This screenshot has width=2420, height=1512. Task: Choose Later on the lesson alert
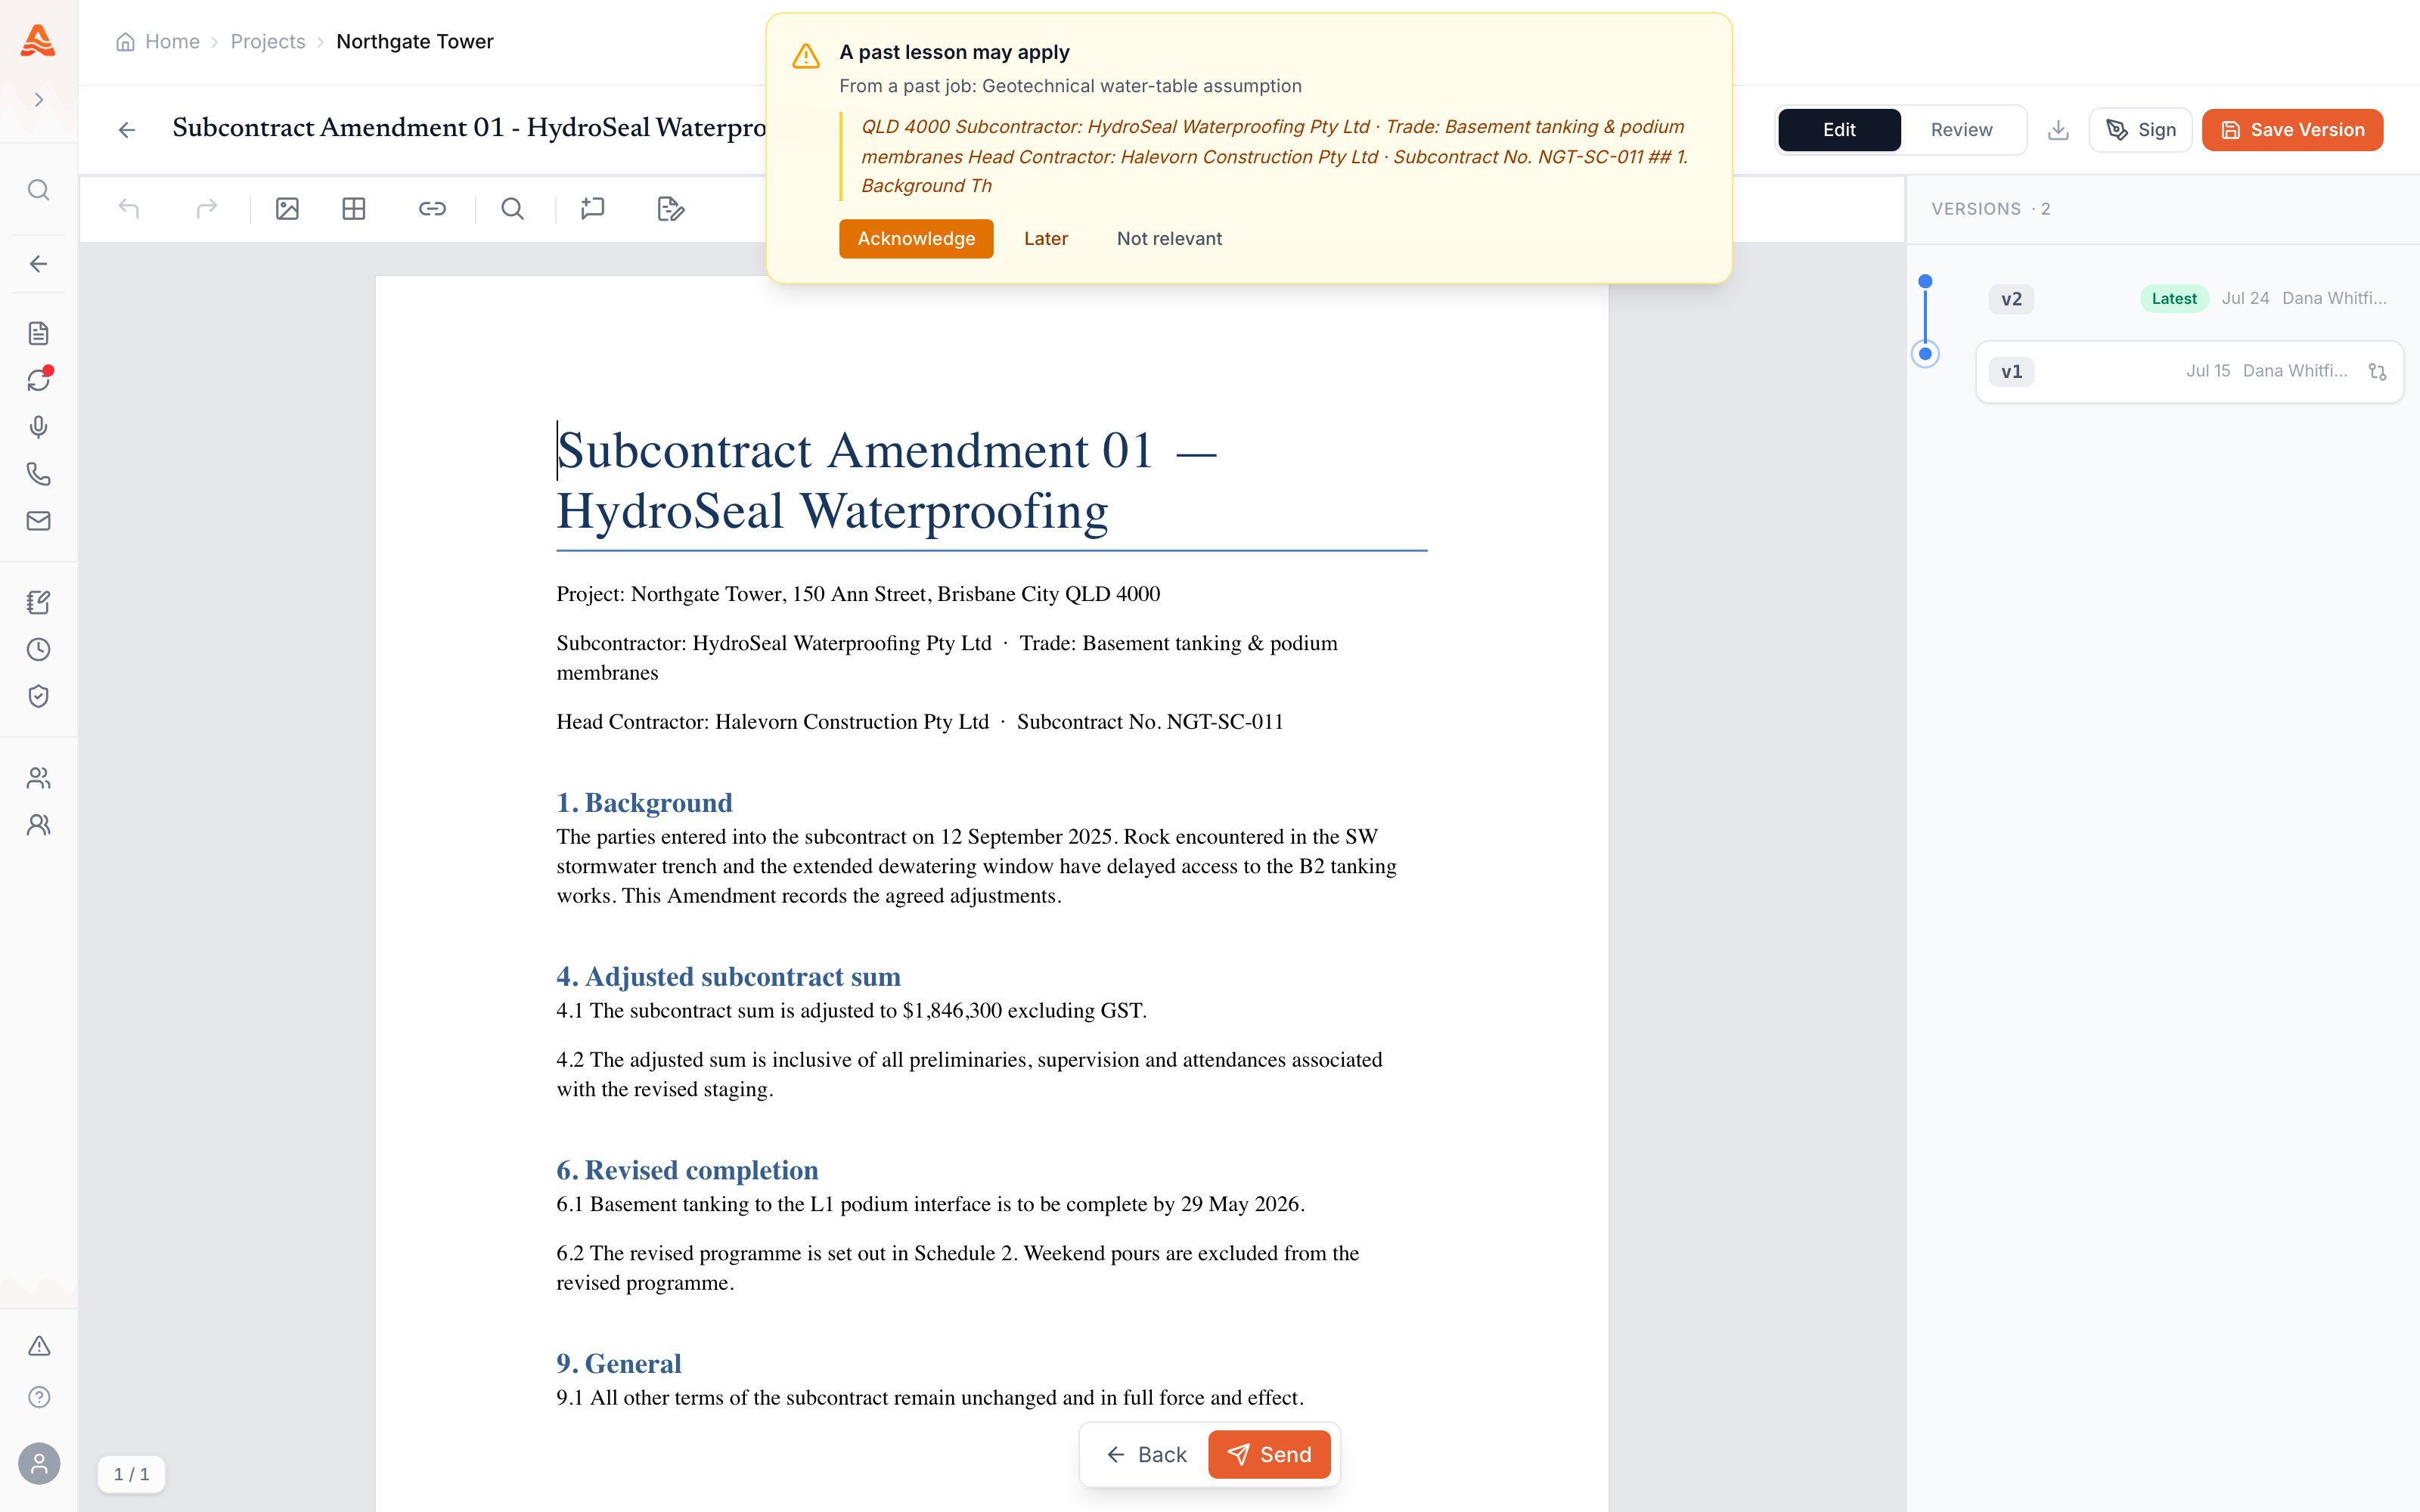tap(1046, 239)
